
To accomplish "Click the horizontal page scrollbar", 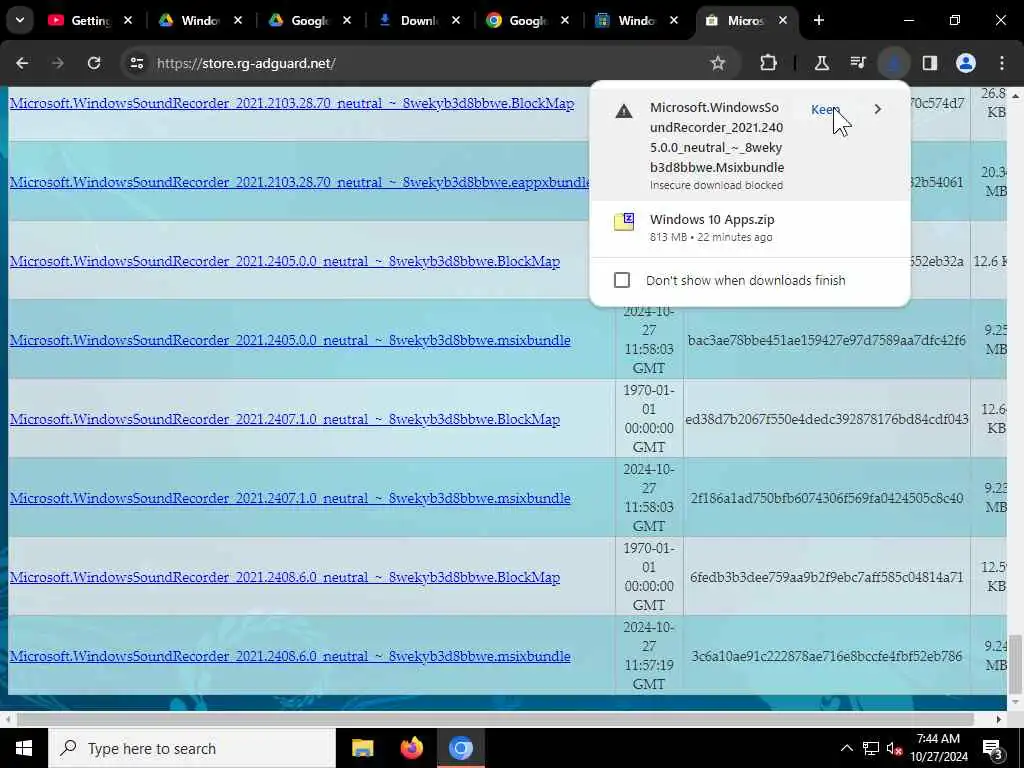I will coord(495,719).
